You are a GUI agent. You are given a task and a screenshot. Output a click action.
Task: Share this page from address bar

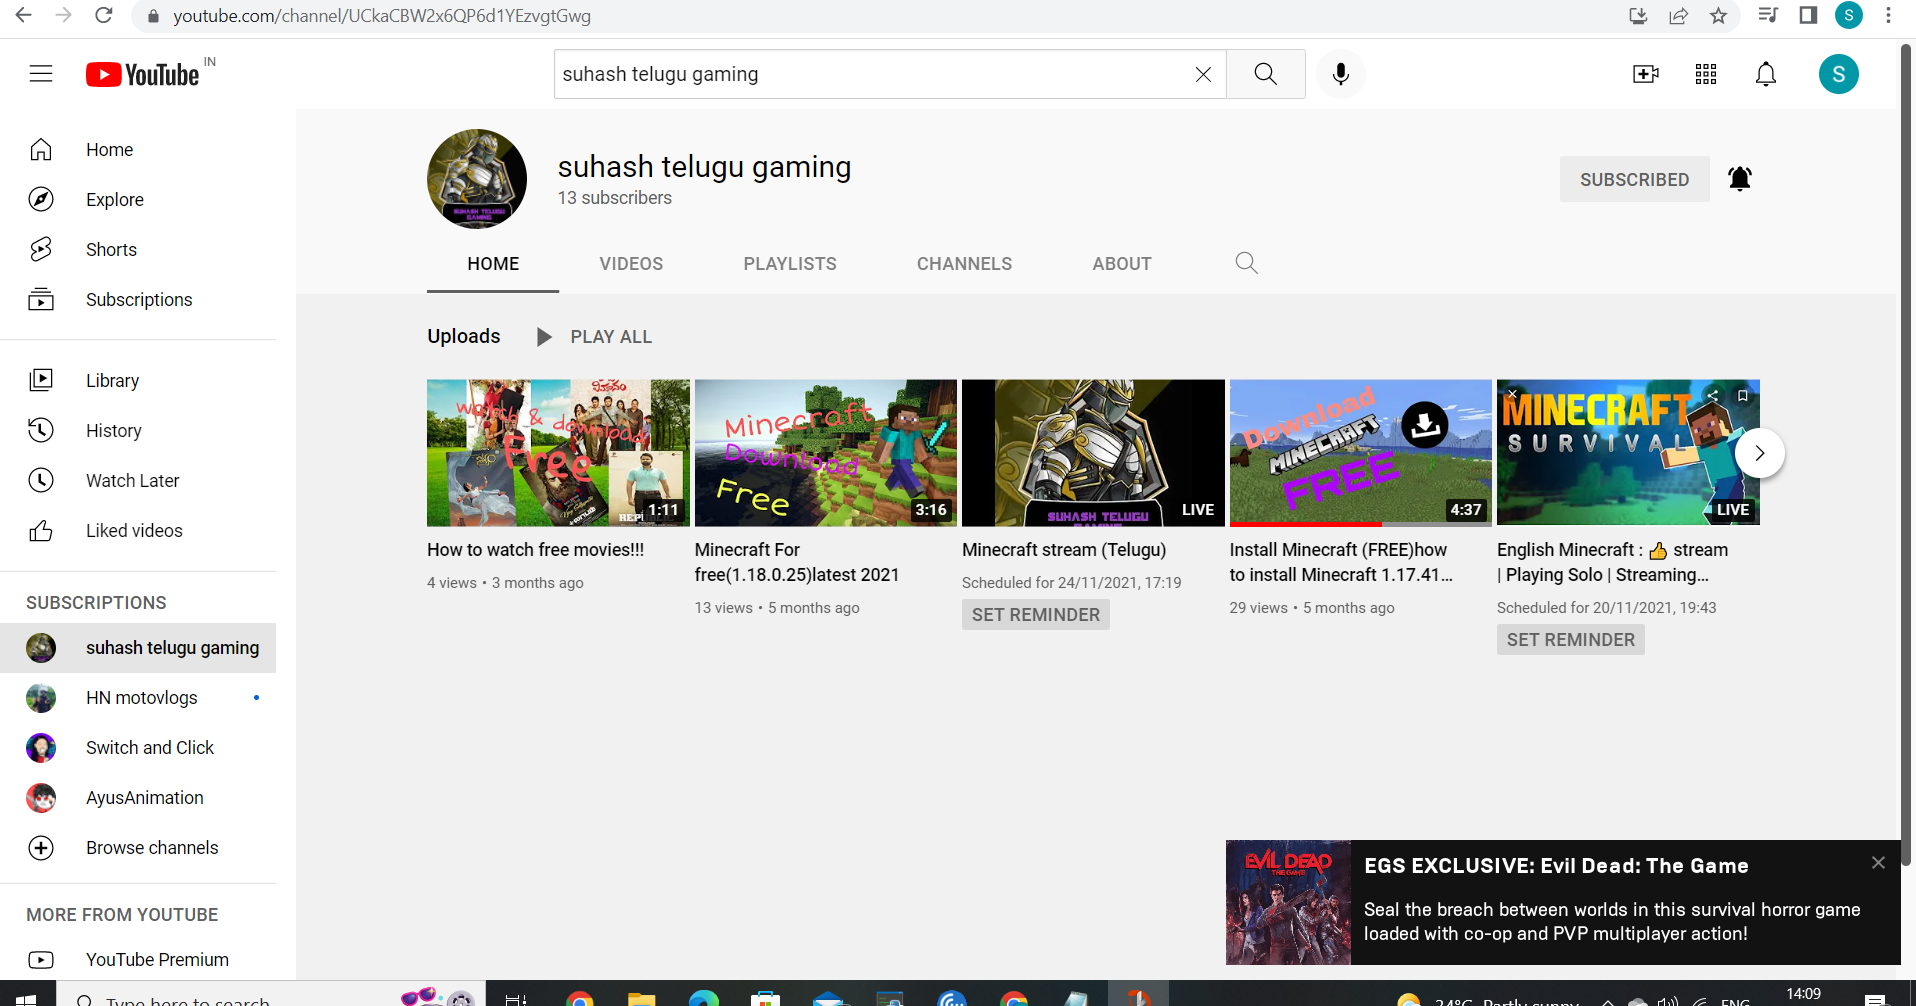(x=1679, y=16)
